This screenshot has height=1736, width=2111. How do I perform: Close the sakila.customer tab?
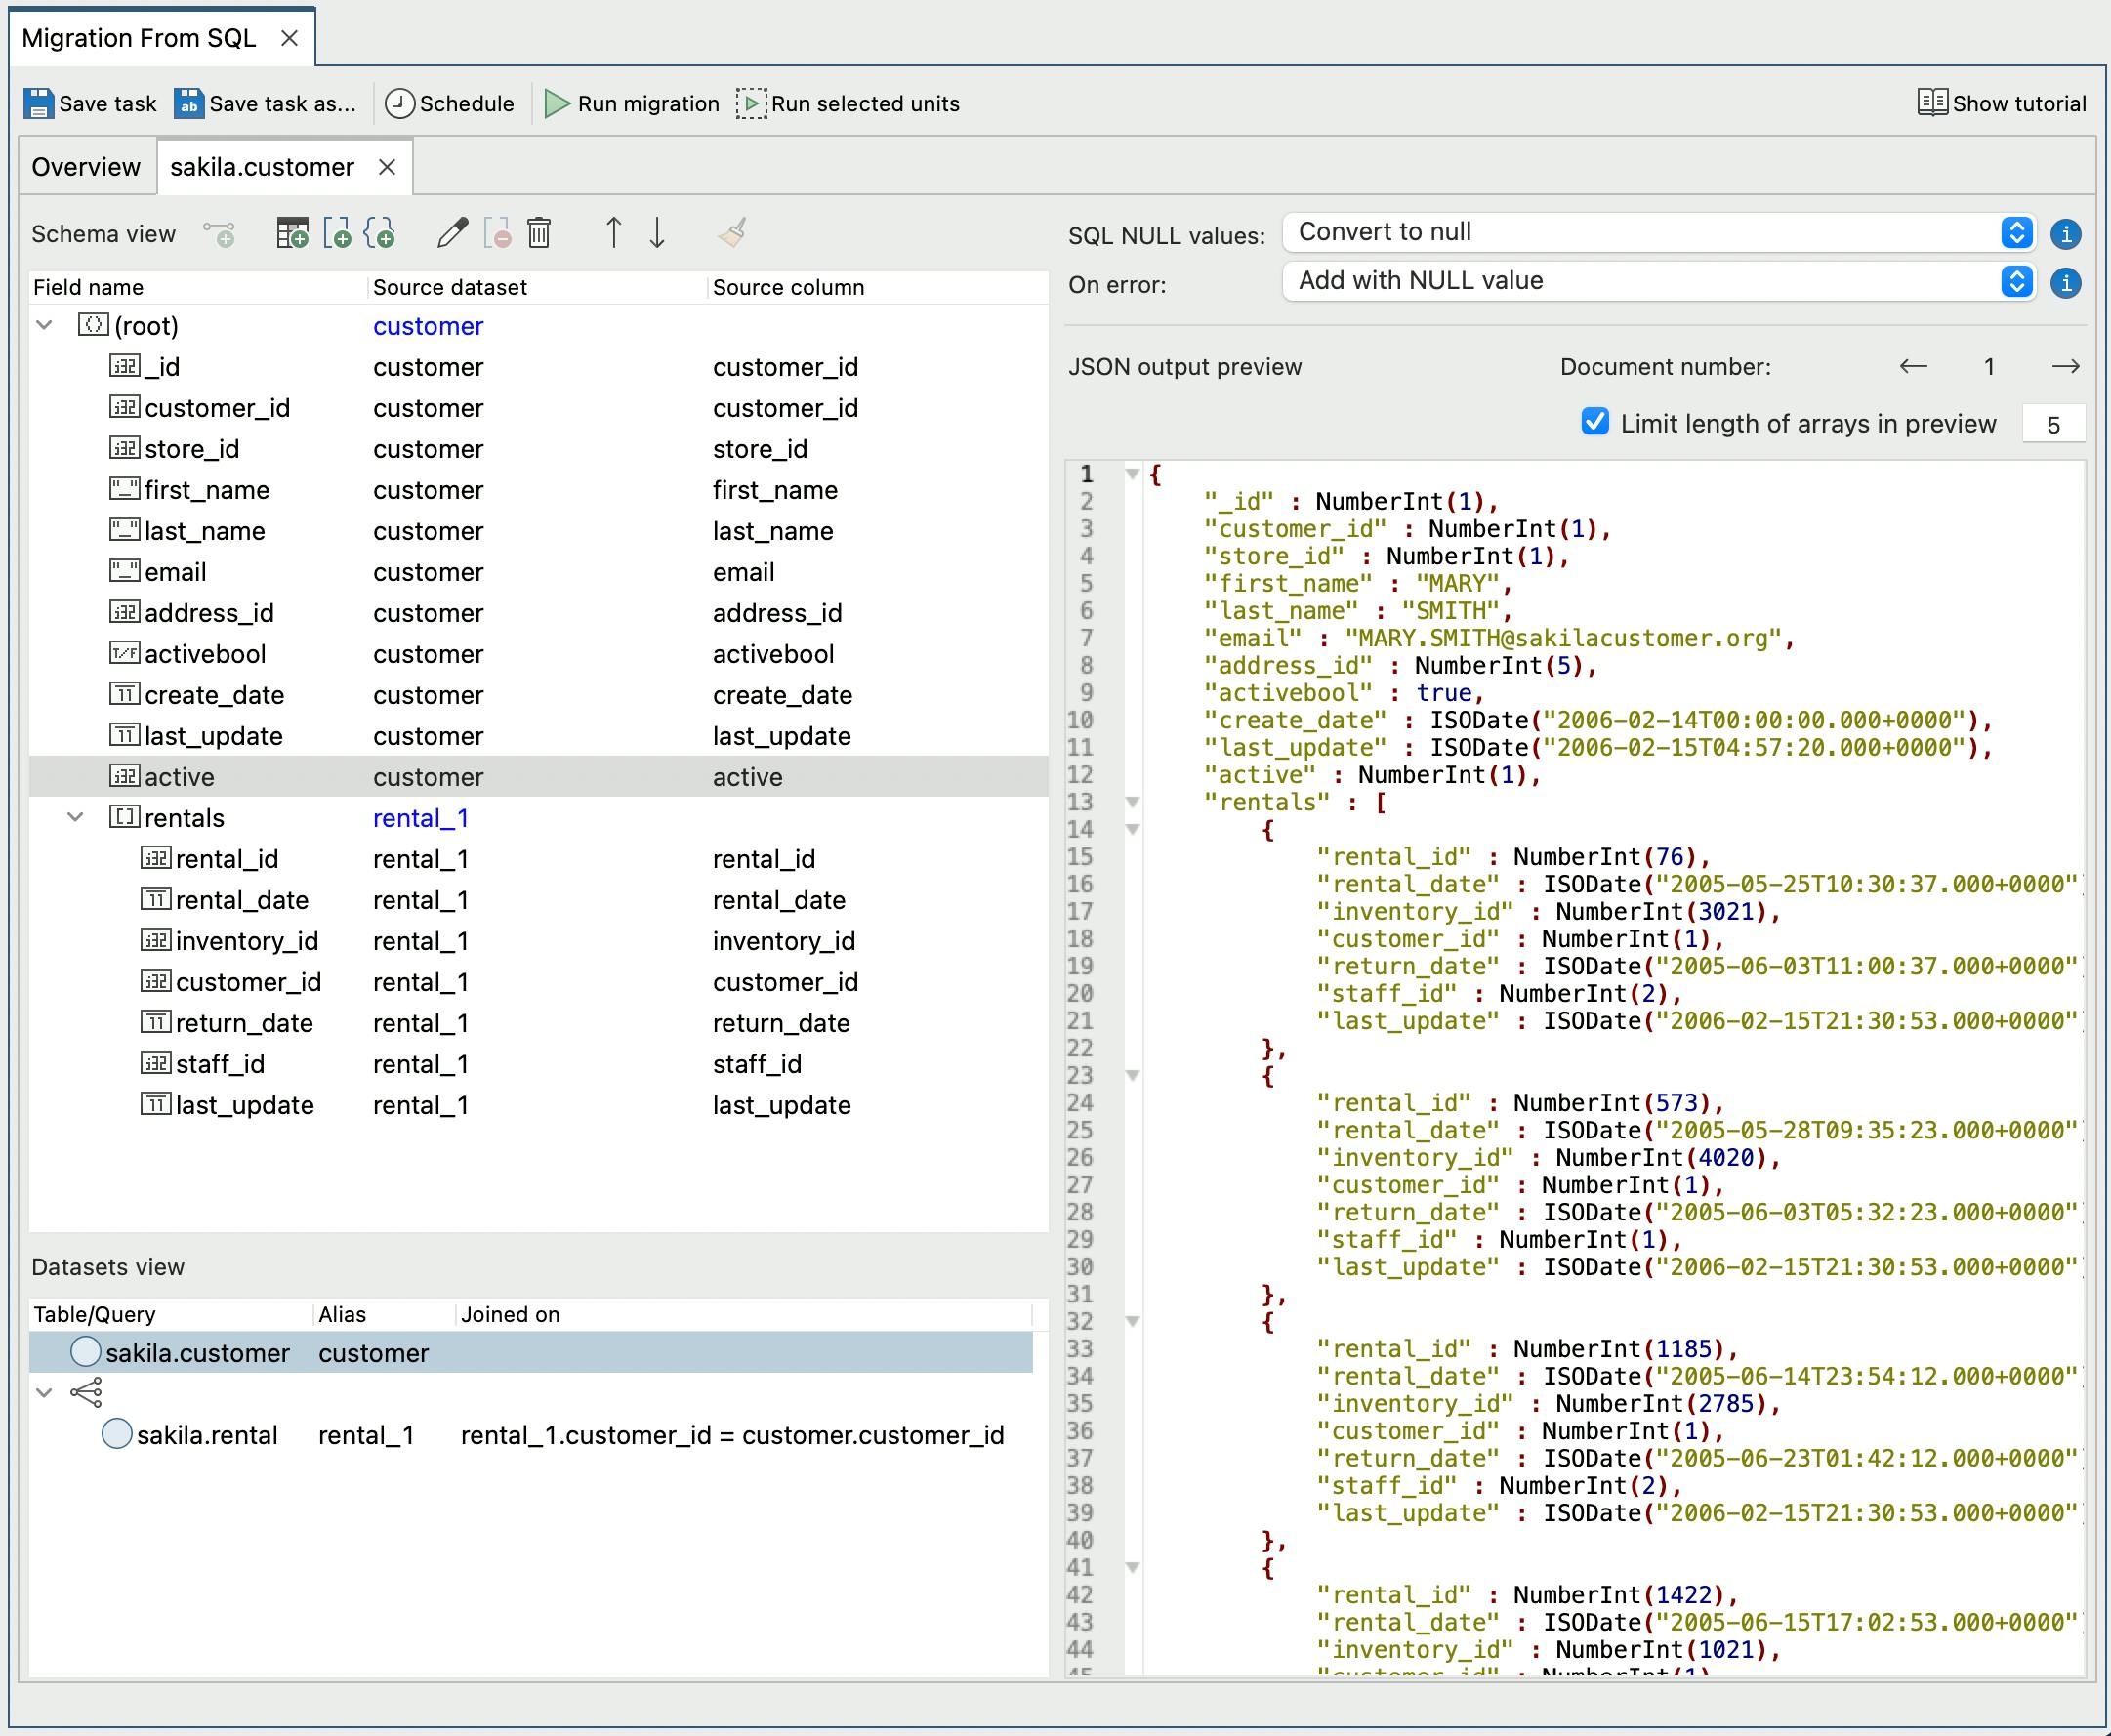387,167
